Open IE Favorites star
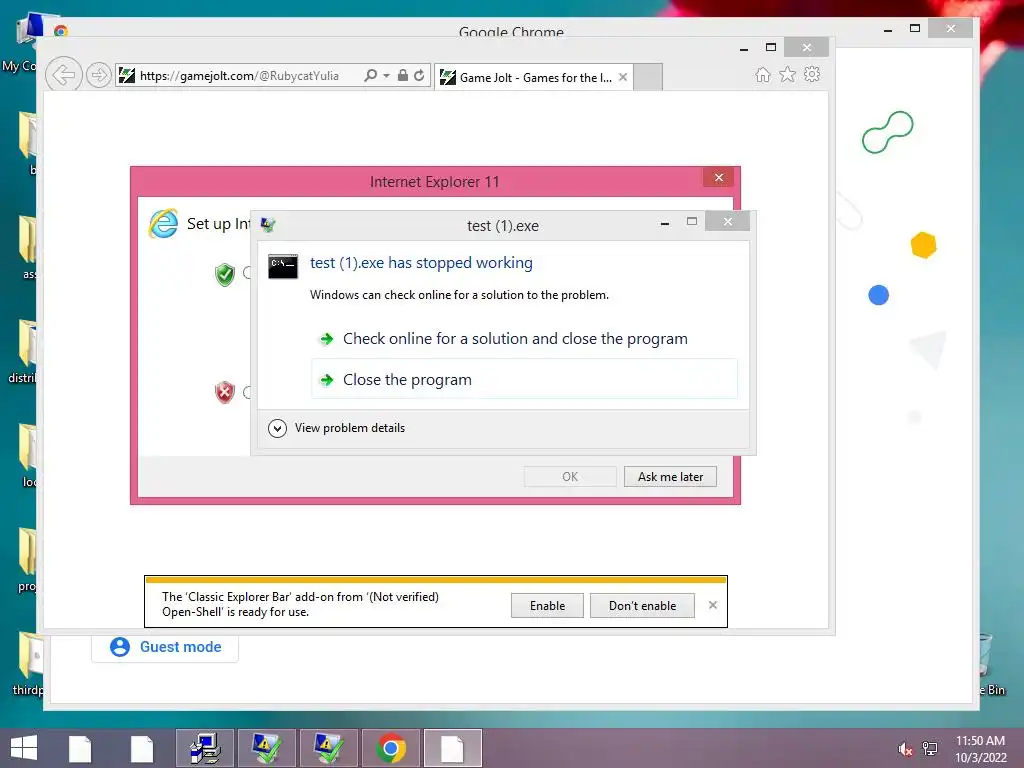This screenshot has width=1024, height=768. pyautogui.click(x=788, y=74)
